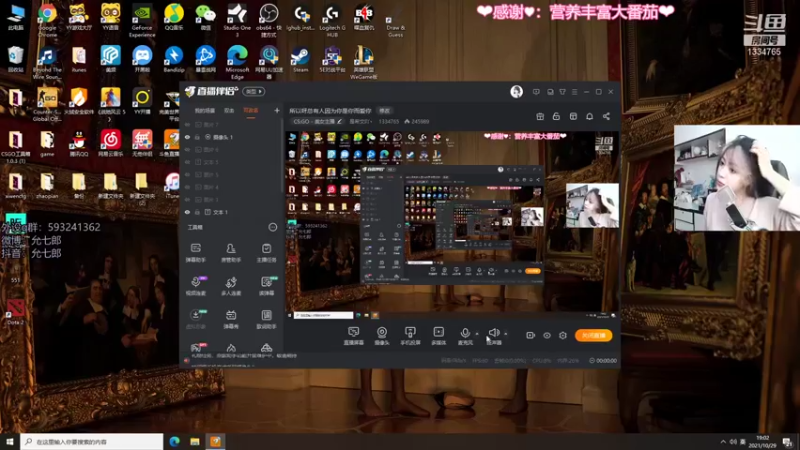Switch to the orange highlighted scene tab
Screen dimensions: 800x450
pos(251,111)
